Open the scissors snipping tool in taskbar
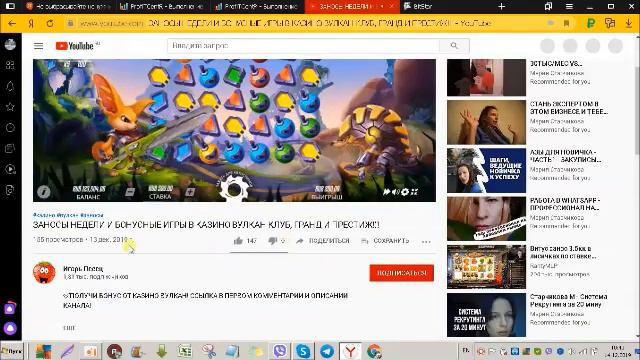 [208, 351]
